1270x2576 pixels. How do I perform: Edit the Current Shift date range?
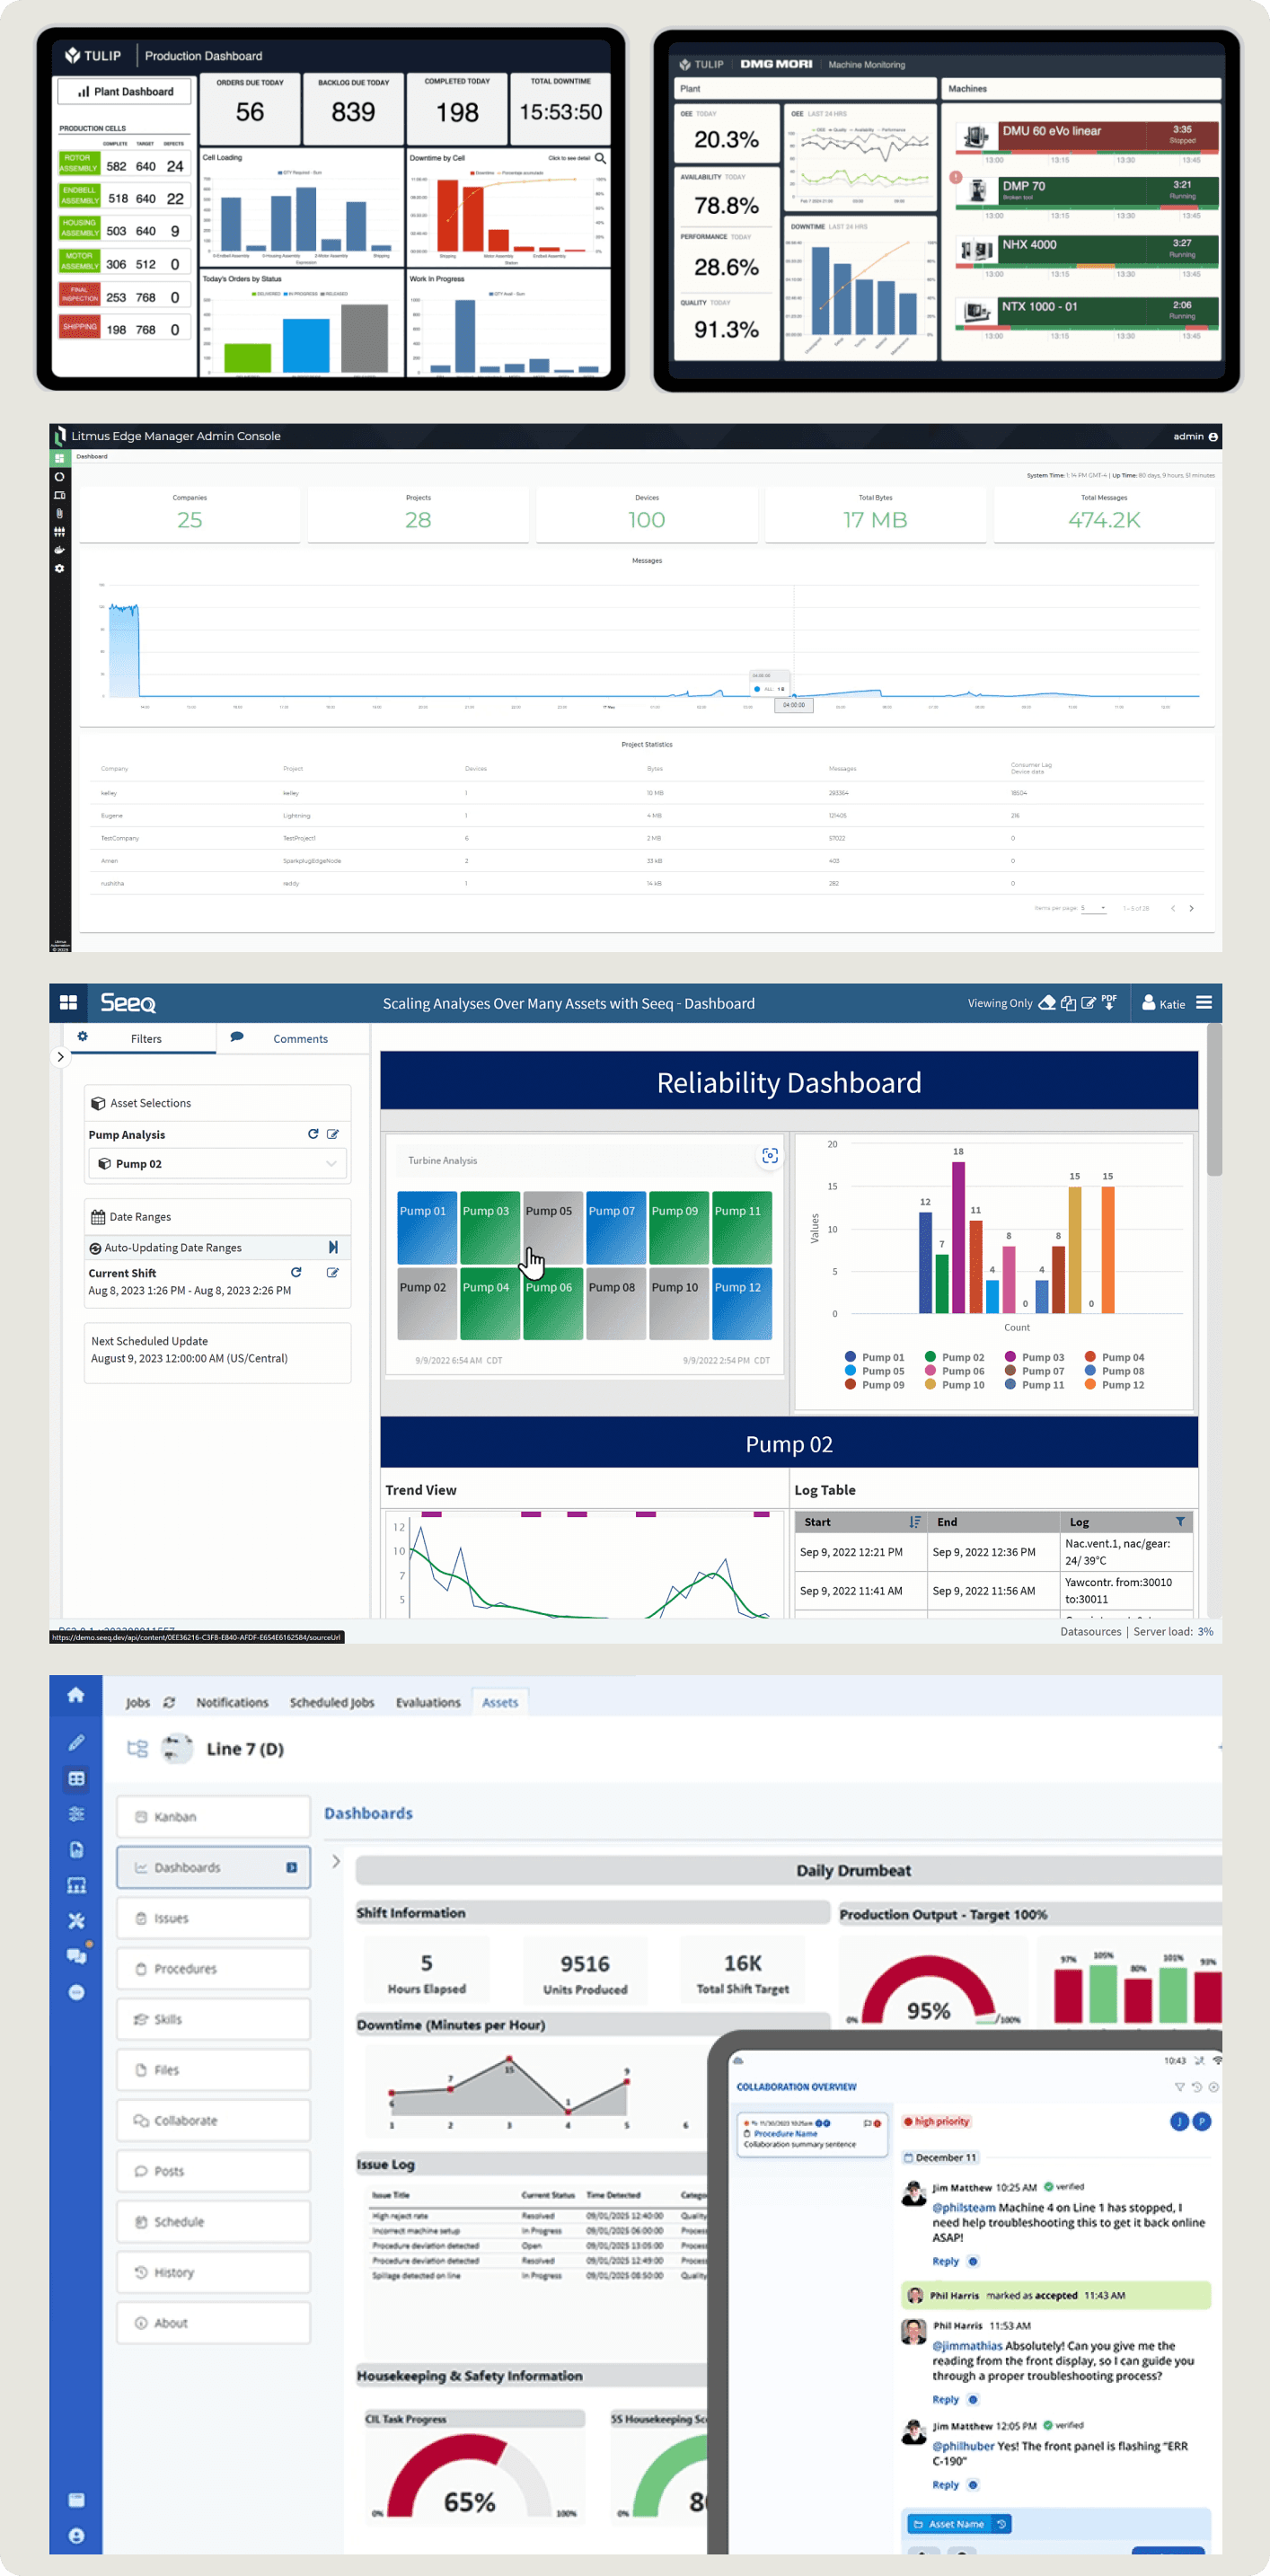(x=333, y=1272)
